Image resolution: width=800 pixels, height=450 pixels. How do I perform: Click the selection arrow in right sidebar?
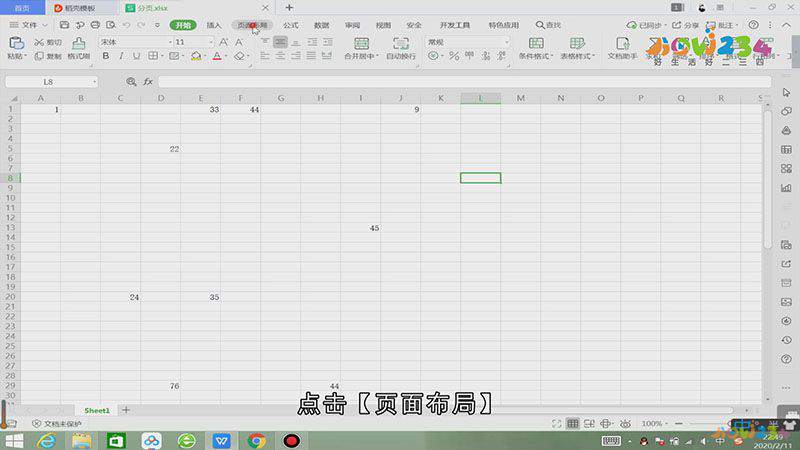(786, 92)
